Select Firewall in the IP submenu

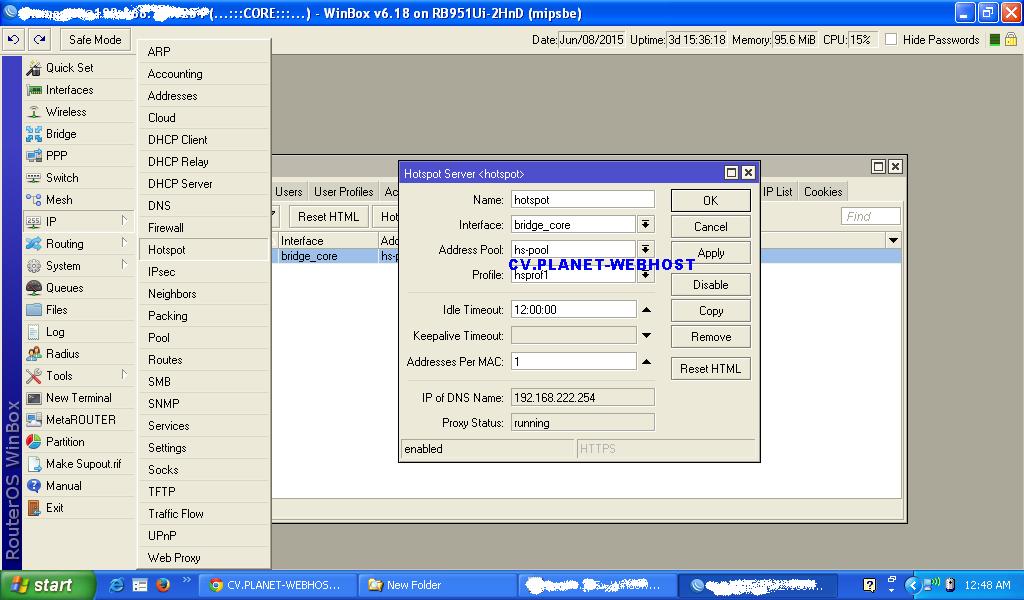click(166, 228)
